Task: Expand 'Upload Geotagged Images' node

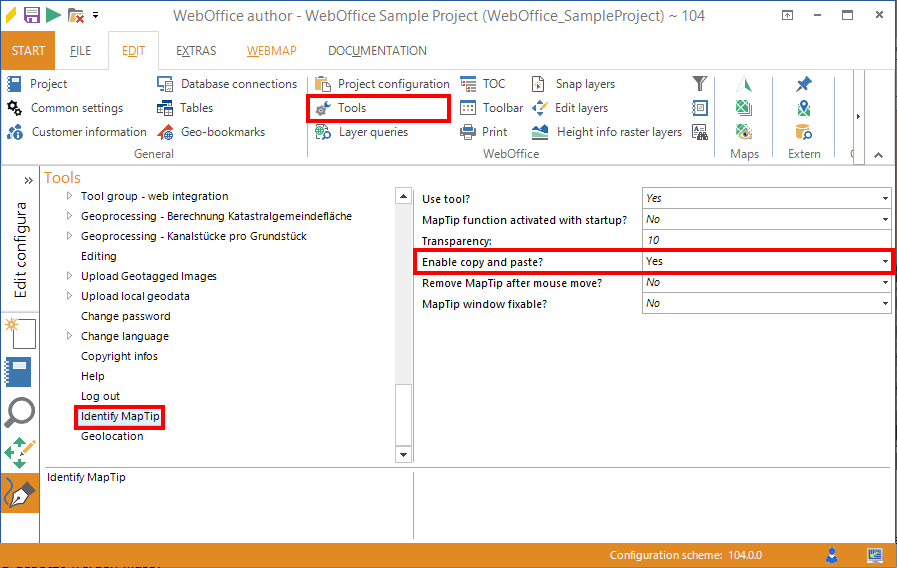Action: click(x=69, y=276)
